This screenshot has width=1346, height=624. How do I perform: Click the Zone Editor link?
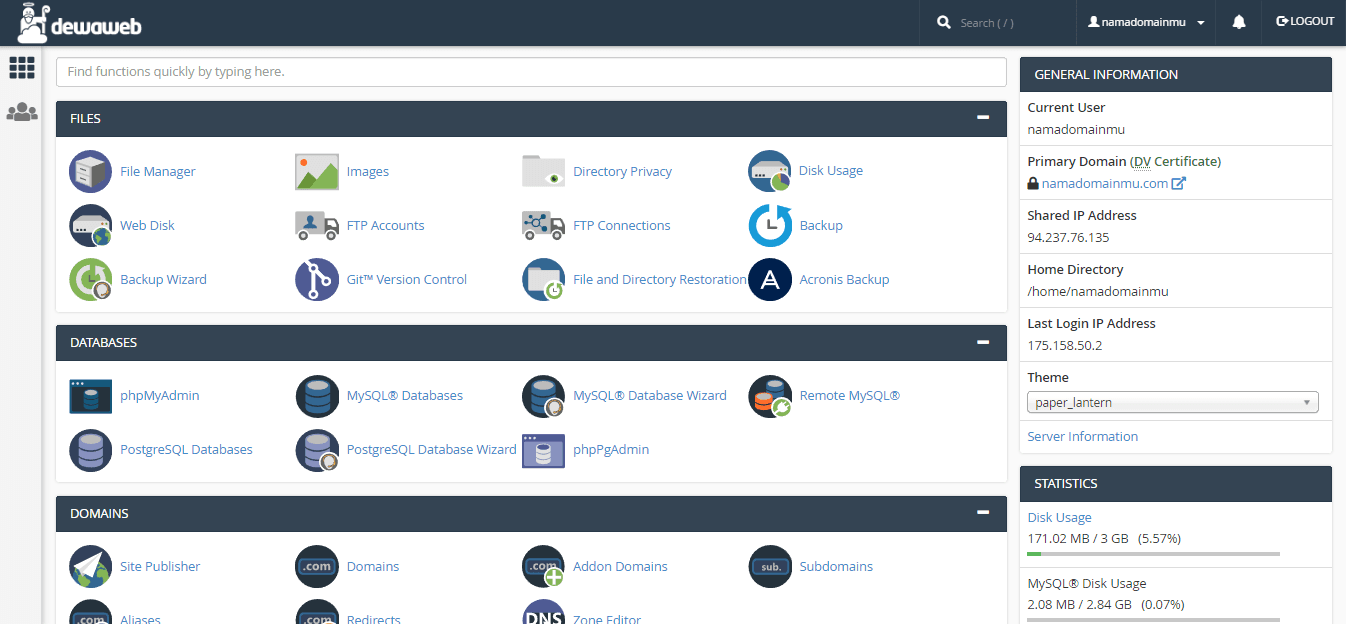607,619
